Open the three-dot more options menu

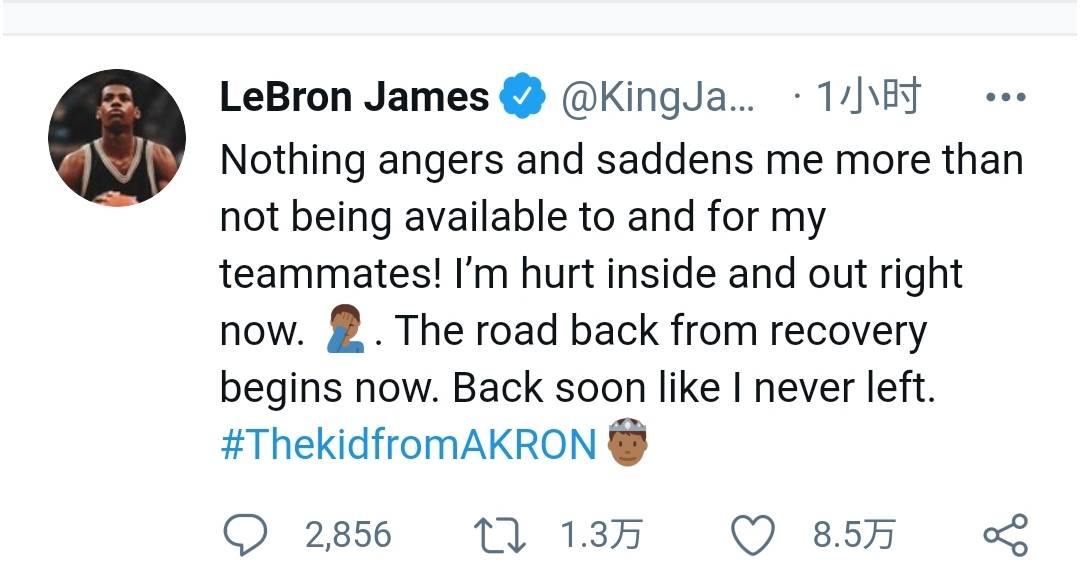(x=1006, y=97)
